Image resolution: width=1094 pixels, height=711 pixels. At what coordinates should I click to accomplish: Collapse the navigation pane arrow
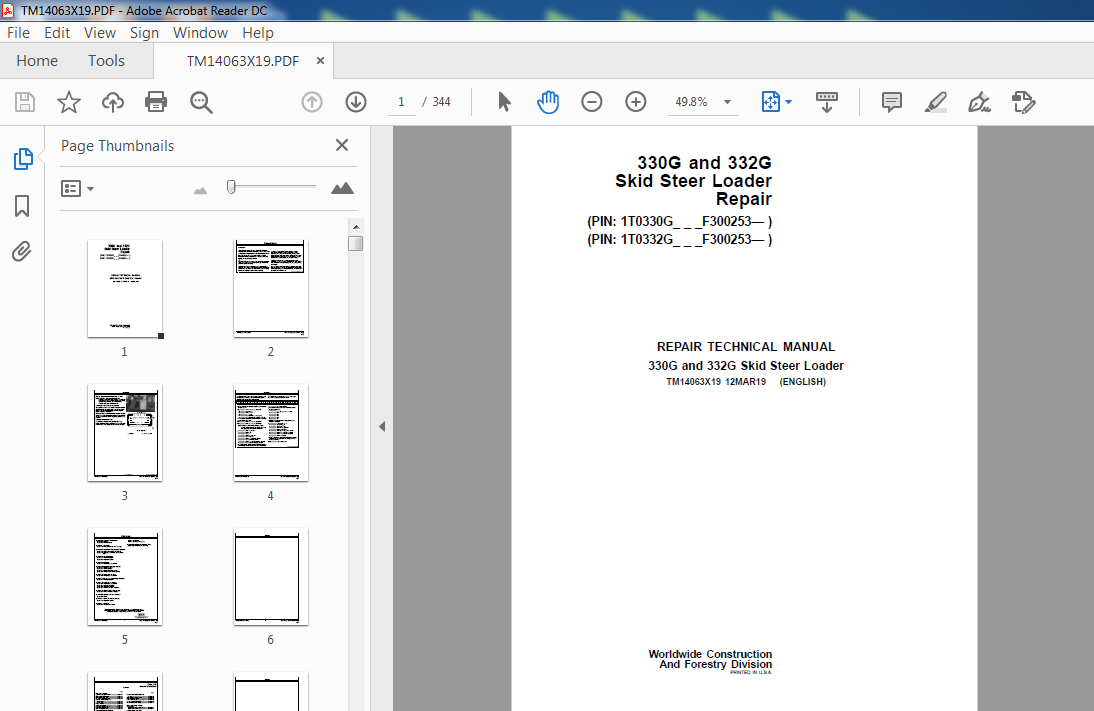click(382, 426)
